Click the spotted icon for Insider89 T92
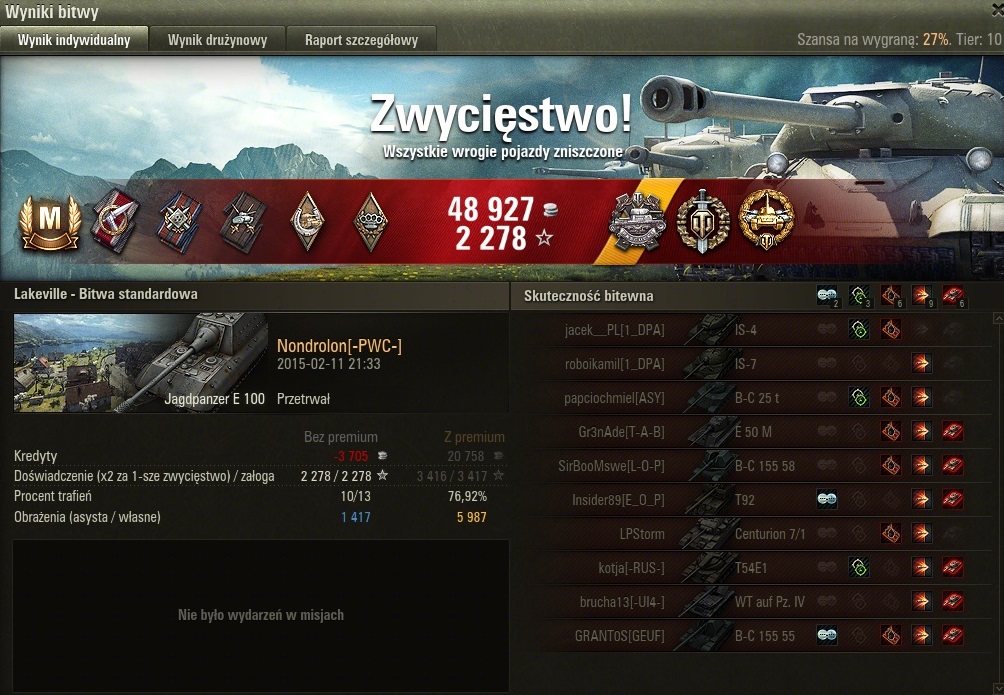Image resolution: width=1004 pixels, height=695 pixels. [827, 499]
